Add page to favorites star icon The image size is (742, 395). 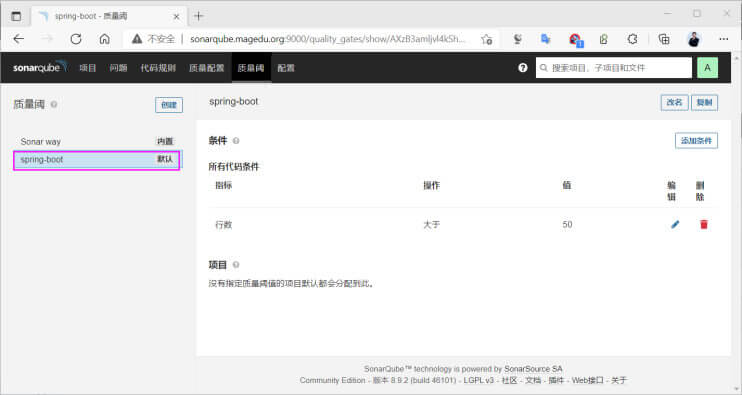486,39
